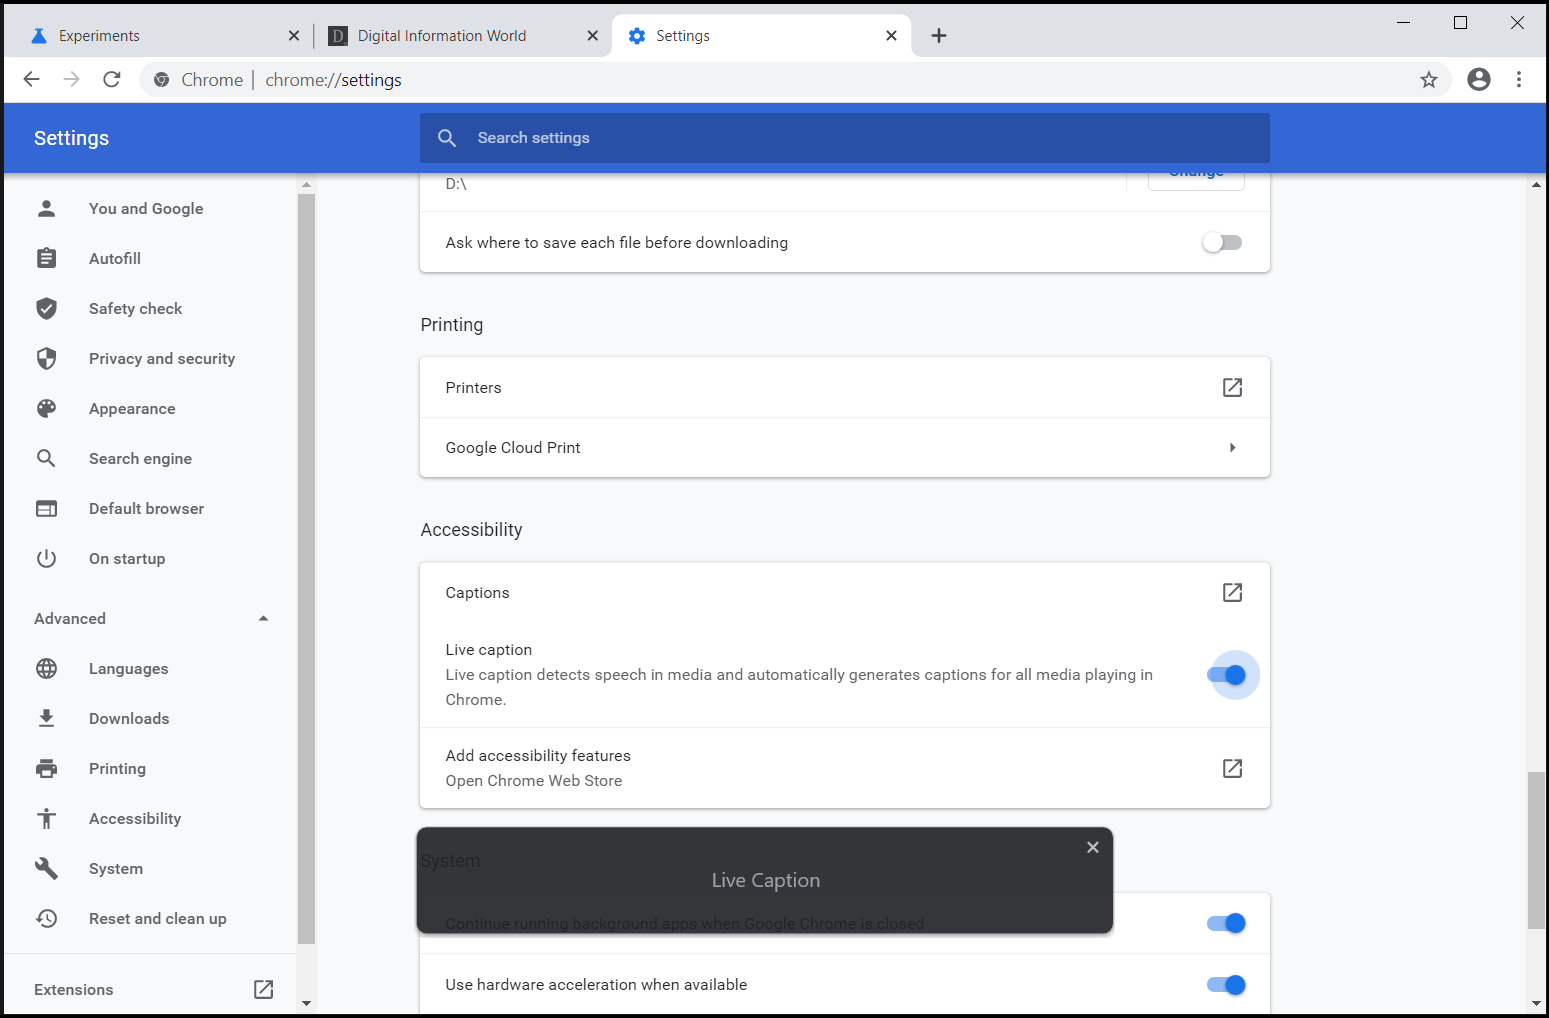This screenshot has width=1549, height=1018.
Task: Click the search magnifier icon in Settings
Action: 447,138
